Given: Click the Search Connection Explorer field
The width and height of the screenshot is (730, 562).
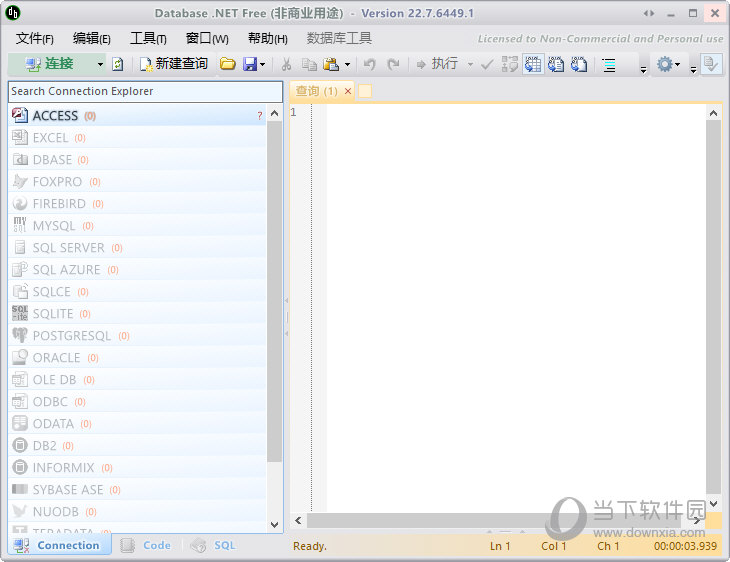Looking at the screenshot, I should pos(145,91).
